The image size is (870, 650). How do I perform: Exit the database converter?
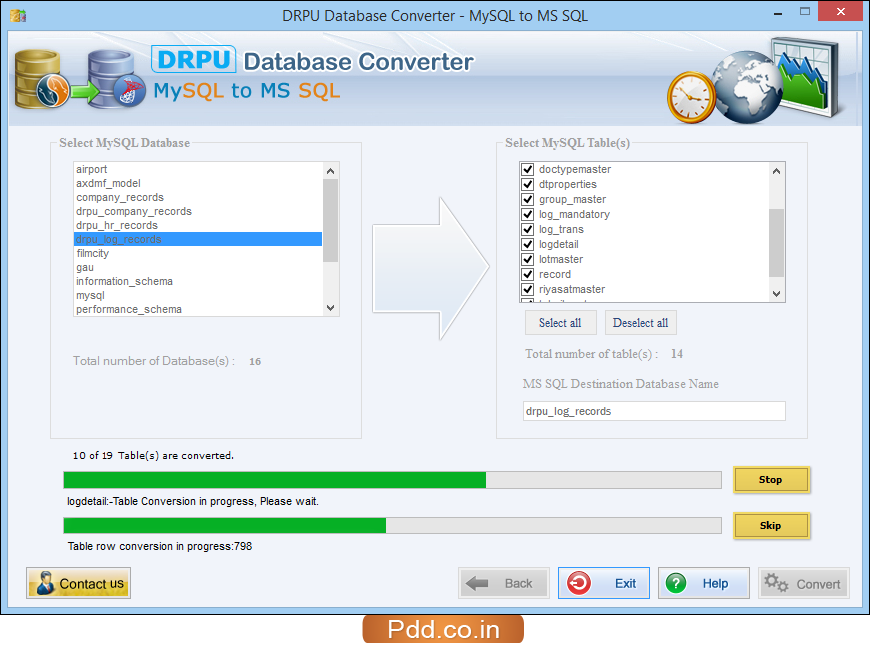(604, 583)
